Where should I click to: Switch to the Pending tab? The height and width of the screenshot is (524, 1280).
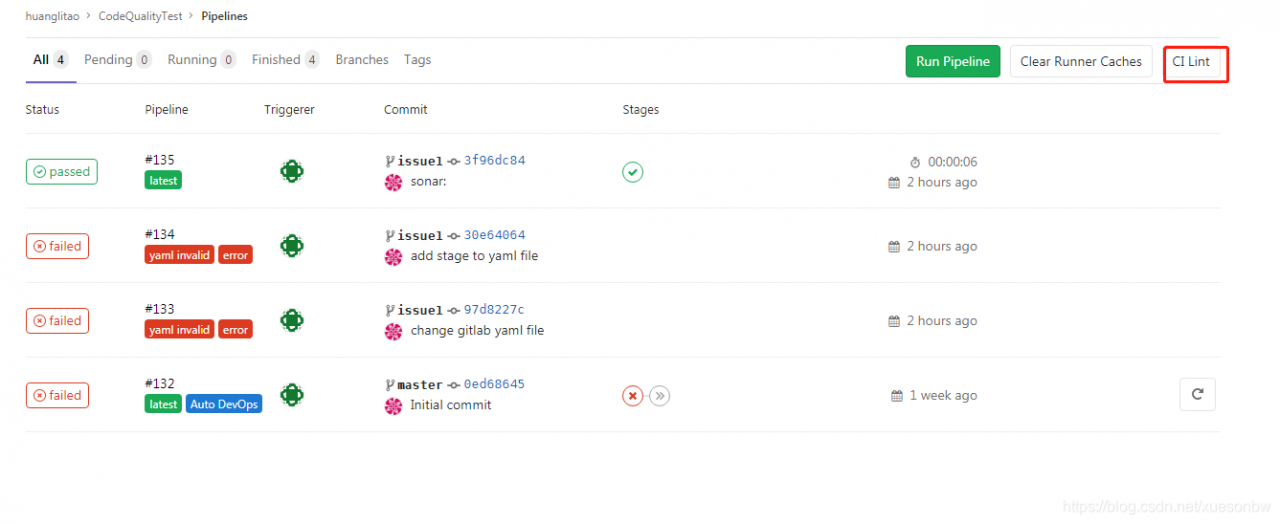point(117,60)
